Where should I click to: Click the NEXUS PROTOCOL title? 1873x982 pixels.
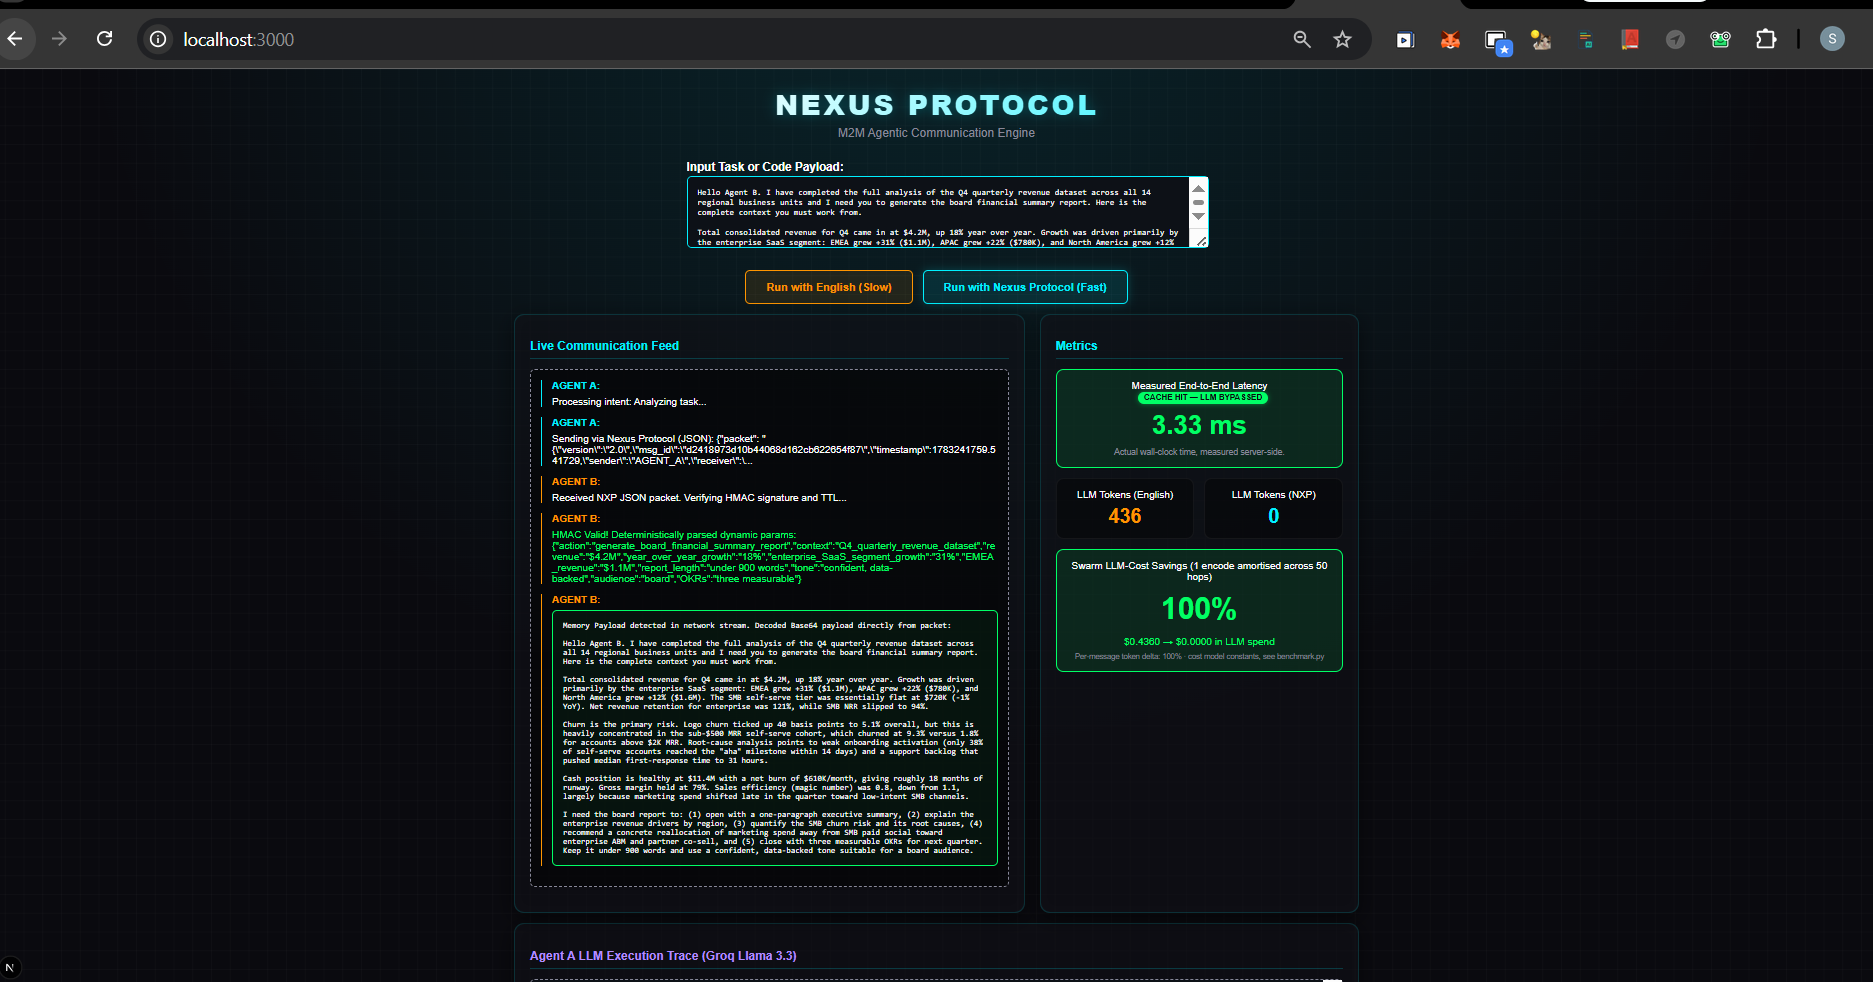[x=936, y=105]
